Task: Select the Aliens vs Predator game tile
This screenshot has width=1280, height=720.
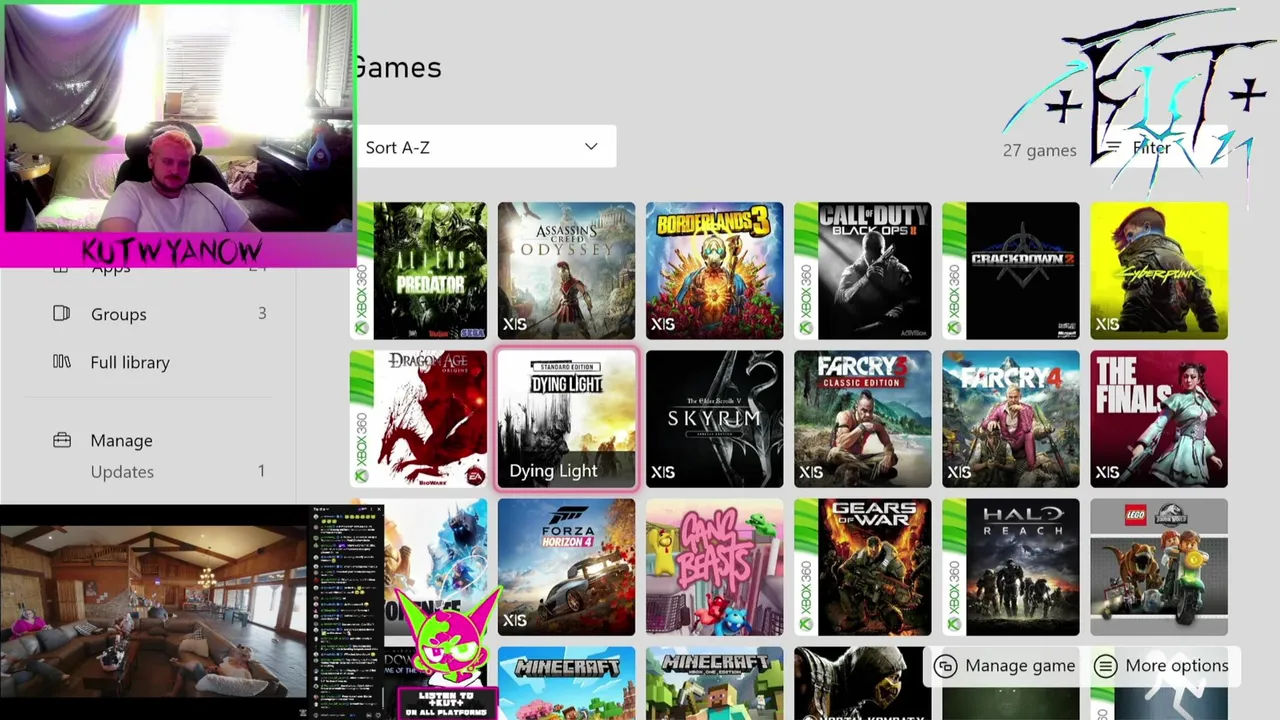Action: [418, 271]
